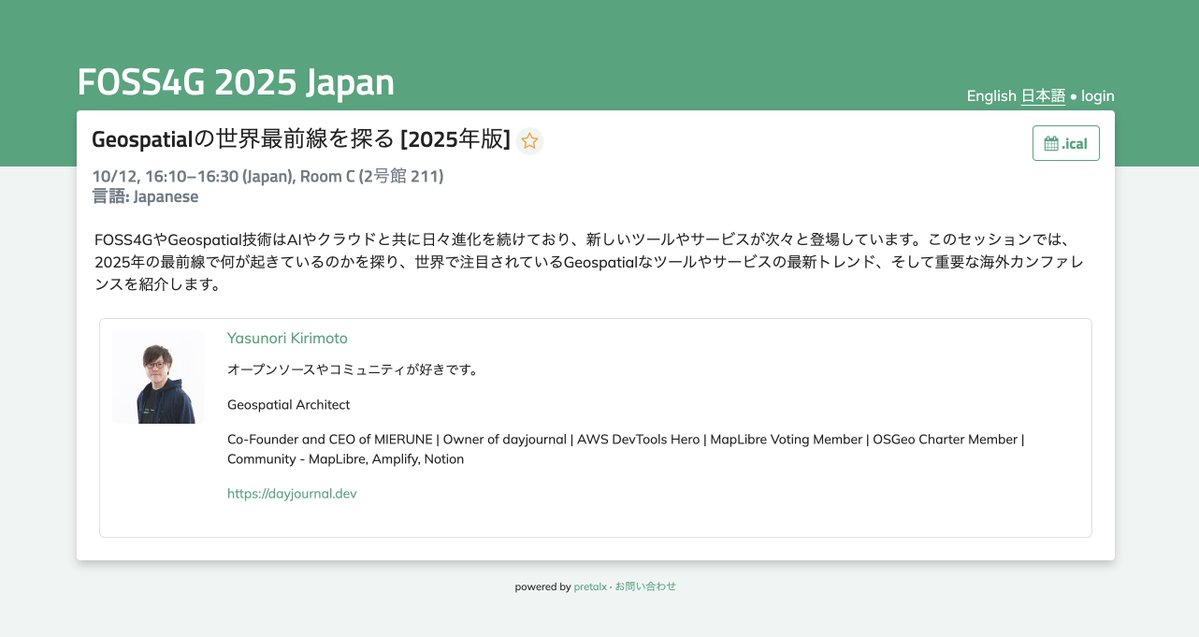Screen dimensions: 1199x637
Task: Open the お問い合わせ contact link
Action: click(645, 587)
